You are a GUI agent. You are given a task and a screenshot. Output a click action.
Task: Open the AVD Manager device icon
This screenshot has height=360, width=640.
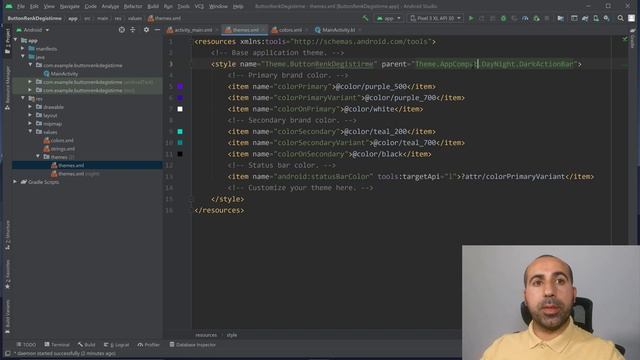coord(596,18)
